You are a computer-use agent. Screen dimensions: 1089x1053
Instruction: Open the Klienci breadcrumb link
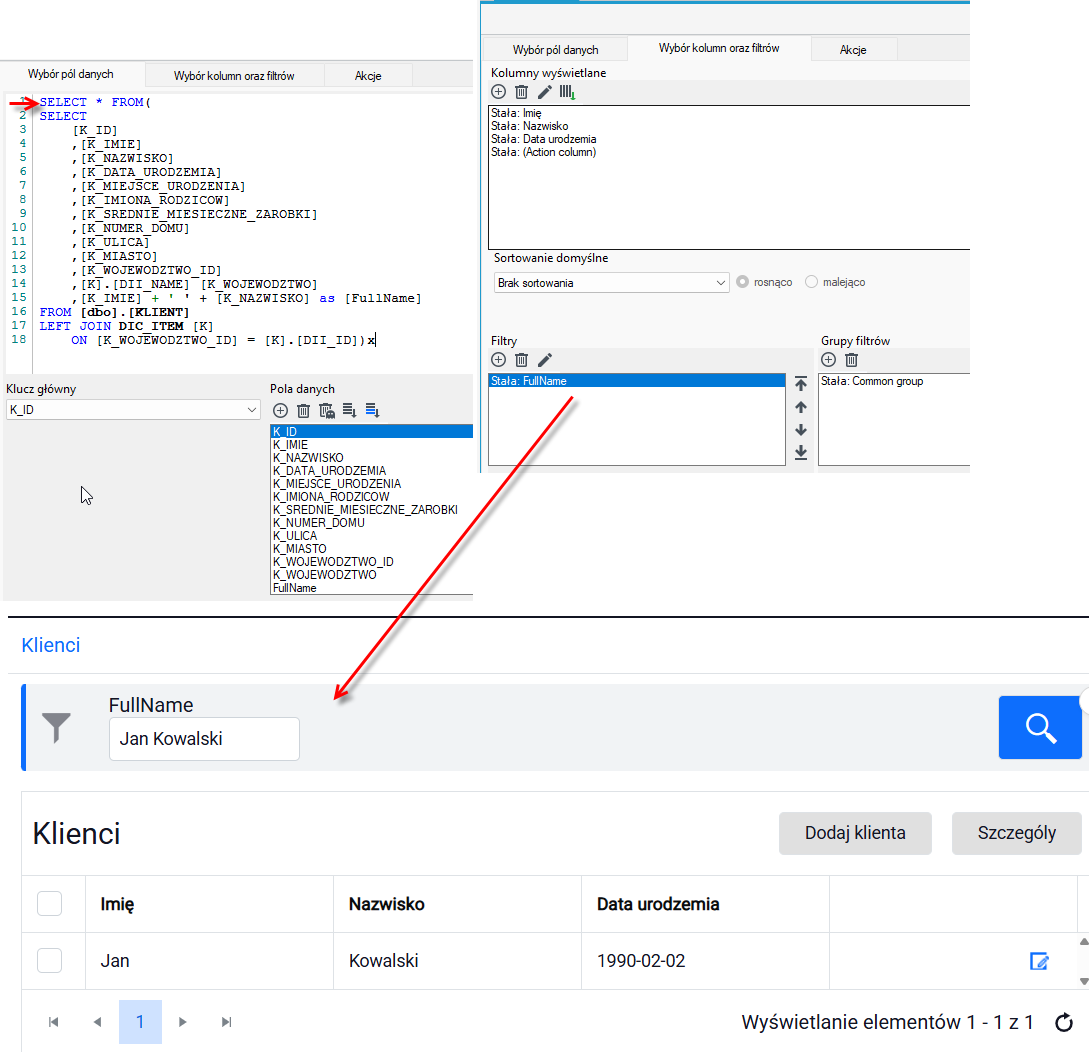coord(51,645)
